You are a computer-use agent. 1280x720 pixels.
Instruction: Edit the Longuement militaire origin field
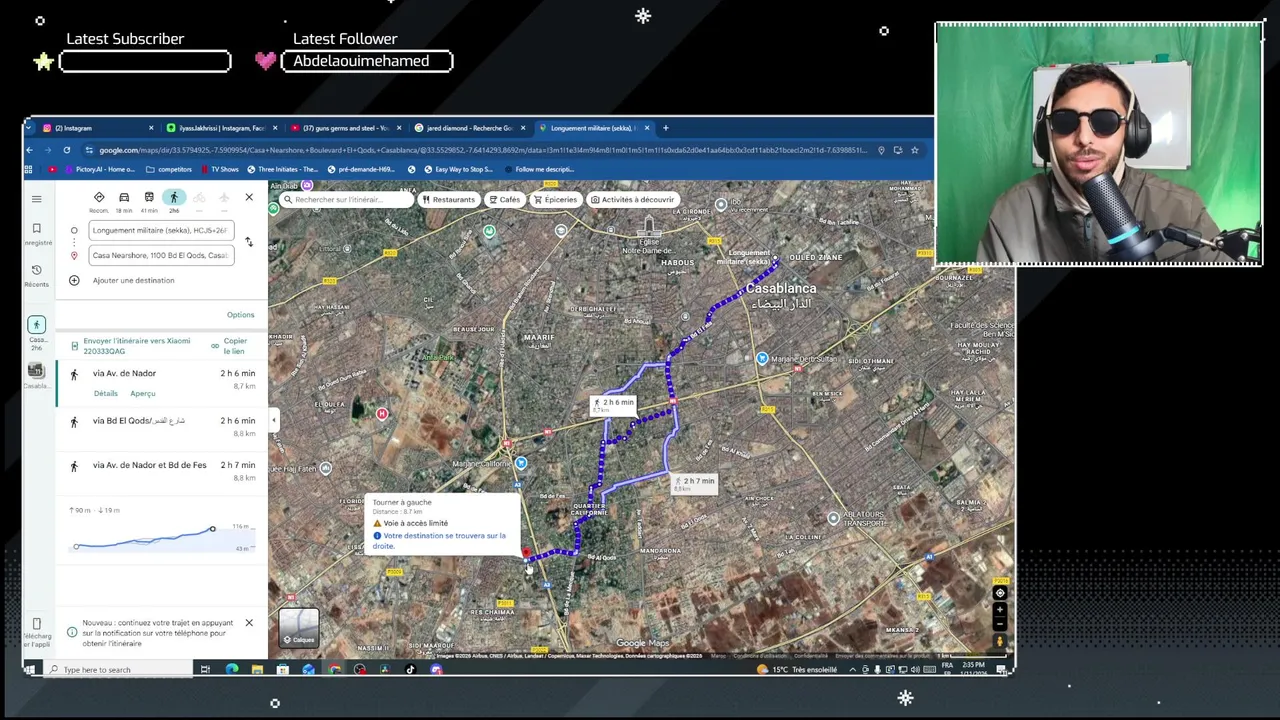point(161,230)
